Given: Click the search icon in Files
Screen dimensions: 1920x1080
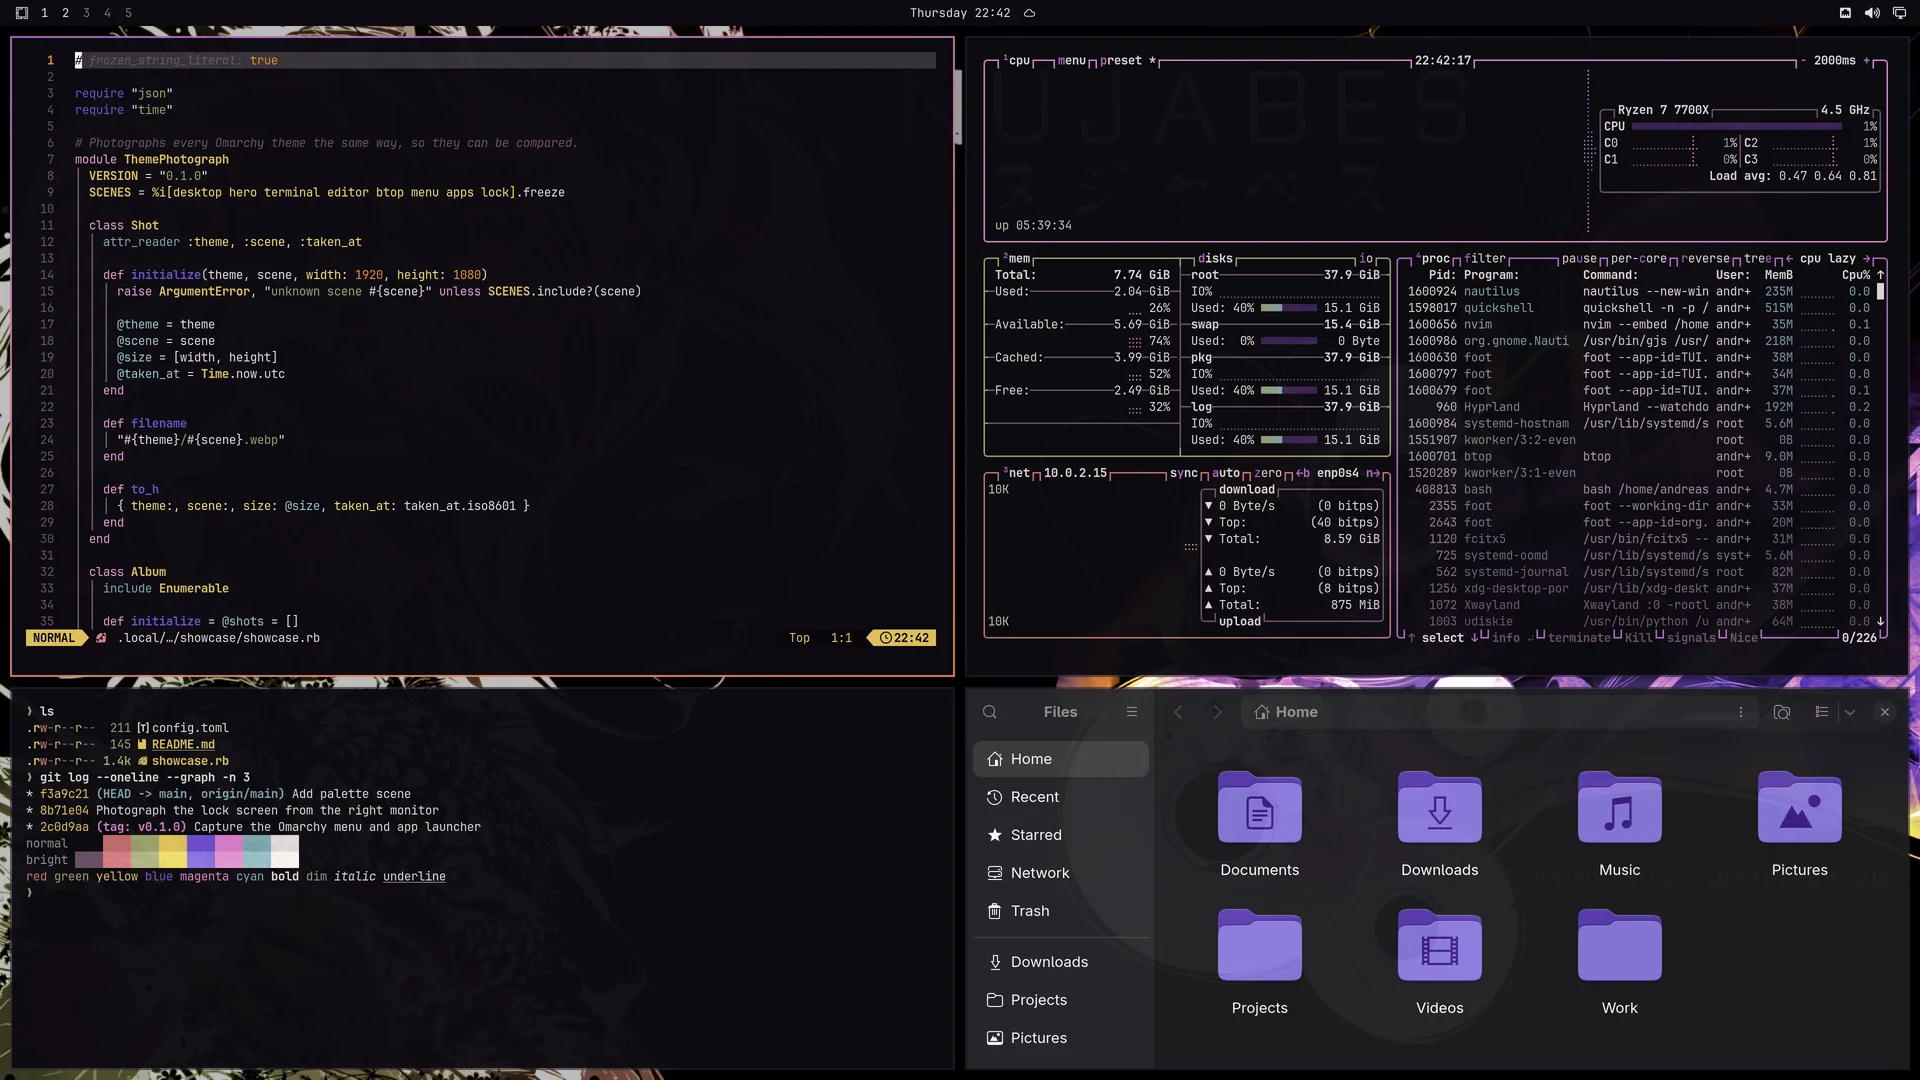Looking at the screenshot, I should pyautogui.click(x=990, y=712).
